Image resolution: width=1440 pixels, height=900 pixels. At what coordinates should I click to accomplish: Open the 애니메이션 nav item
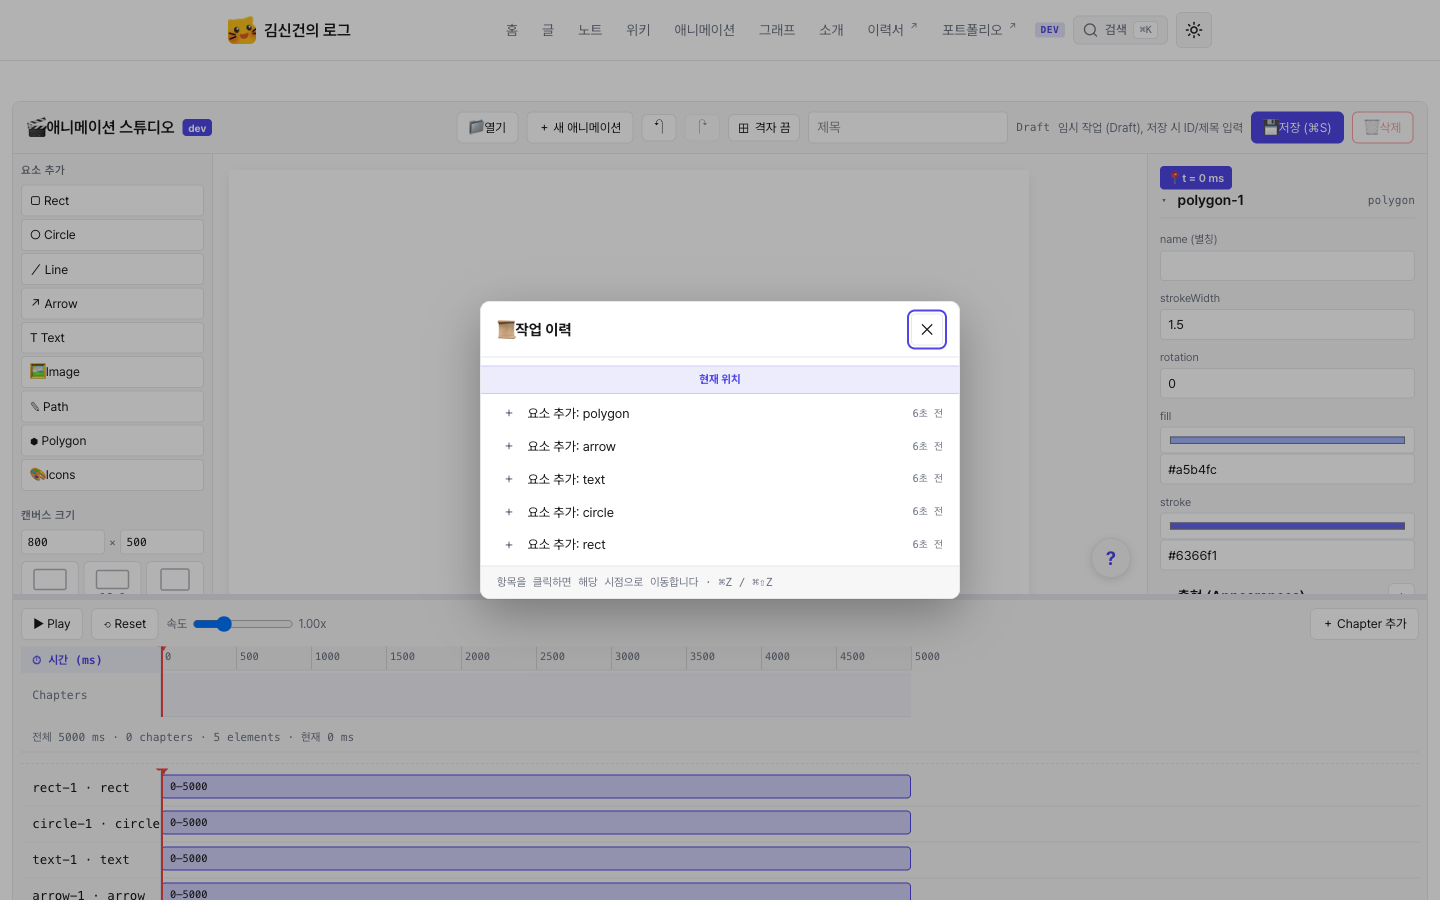click(704, 30)
